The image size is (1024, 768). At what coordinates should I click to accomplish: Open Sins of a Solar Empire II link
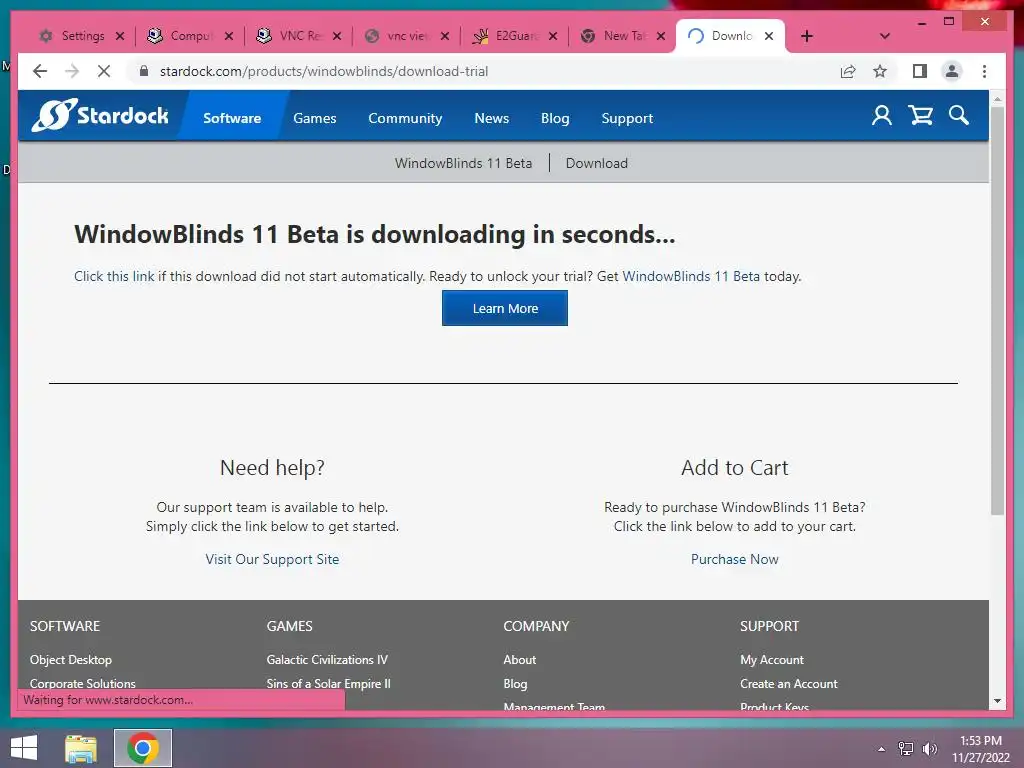[x=328, y=684]
